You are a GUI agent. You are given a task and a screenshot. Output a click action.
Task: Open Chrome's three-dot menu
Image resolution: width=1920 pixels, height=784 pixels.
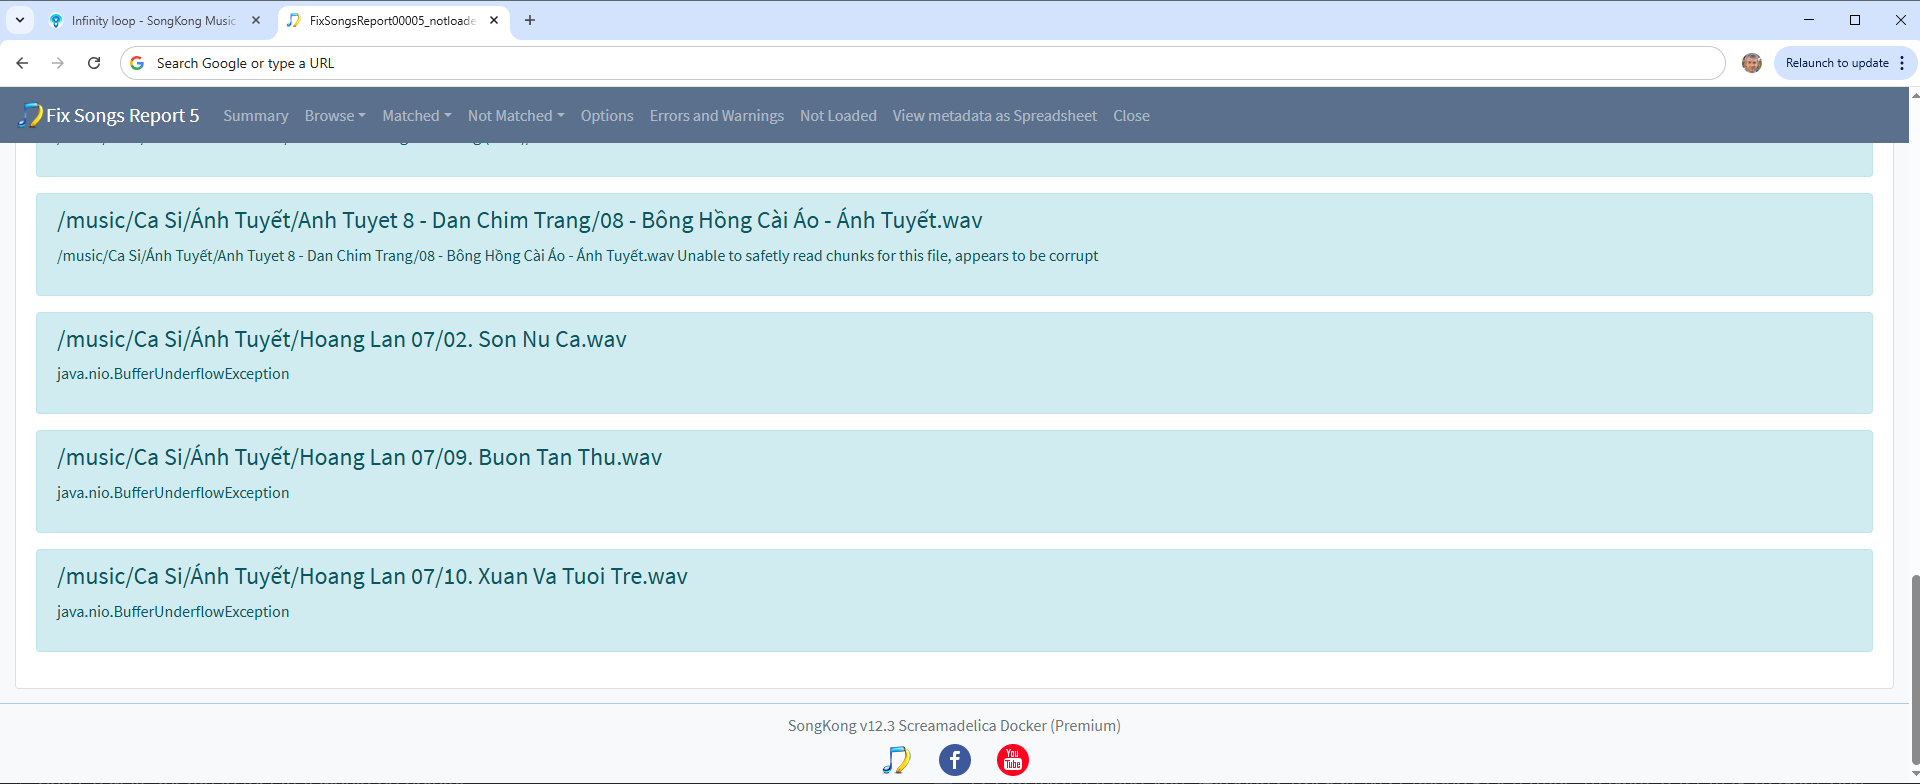click(1901, 63)
